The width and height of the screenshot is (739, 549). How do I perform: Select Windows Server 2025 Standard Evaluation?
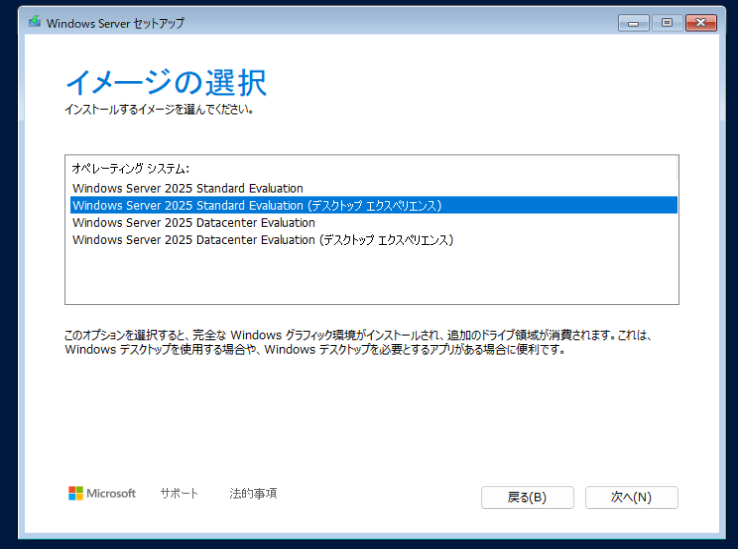click(x=188, y=188)
